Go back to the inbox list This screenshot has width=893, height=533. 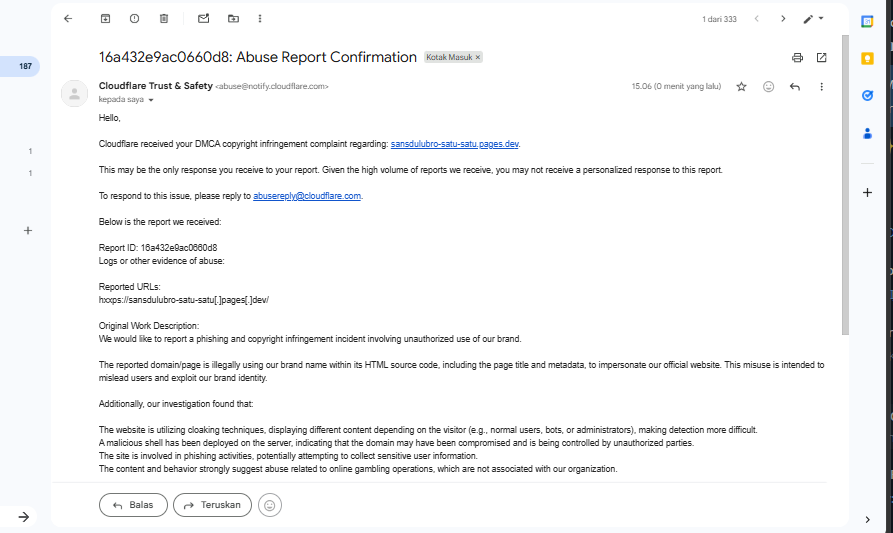coord(68,18)
